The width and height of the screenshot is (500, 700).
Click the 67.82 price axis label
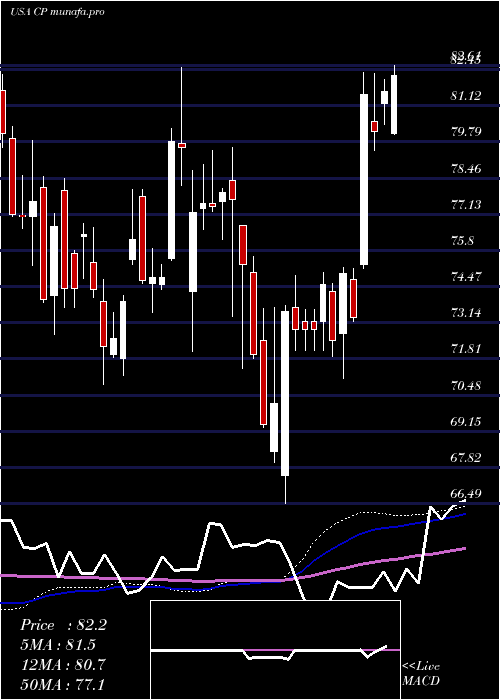[466, 458]
